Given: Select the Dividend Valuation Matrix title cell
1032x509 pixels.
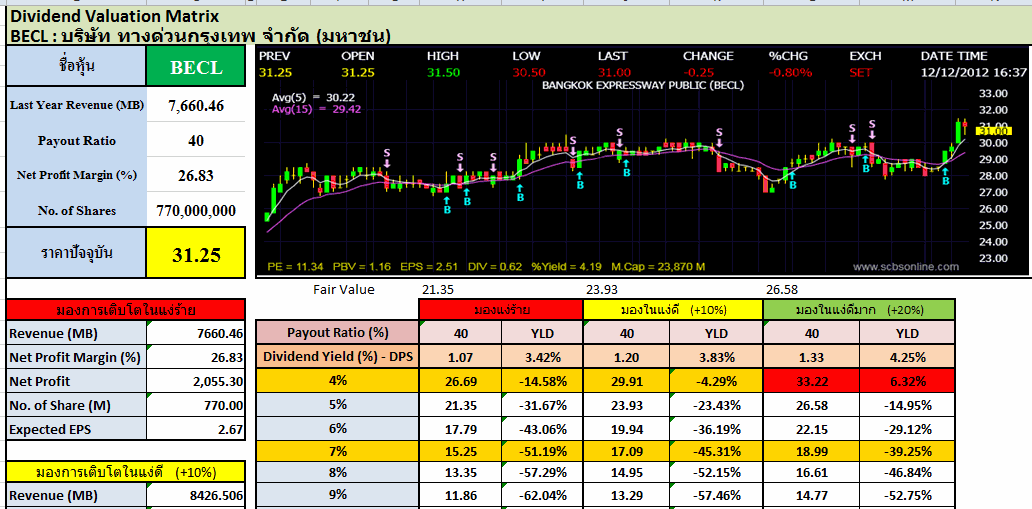Looking at the screenshot, I should pos(115,16).
